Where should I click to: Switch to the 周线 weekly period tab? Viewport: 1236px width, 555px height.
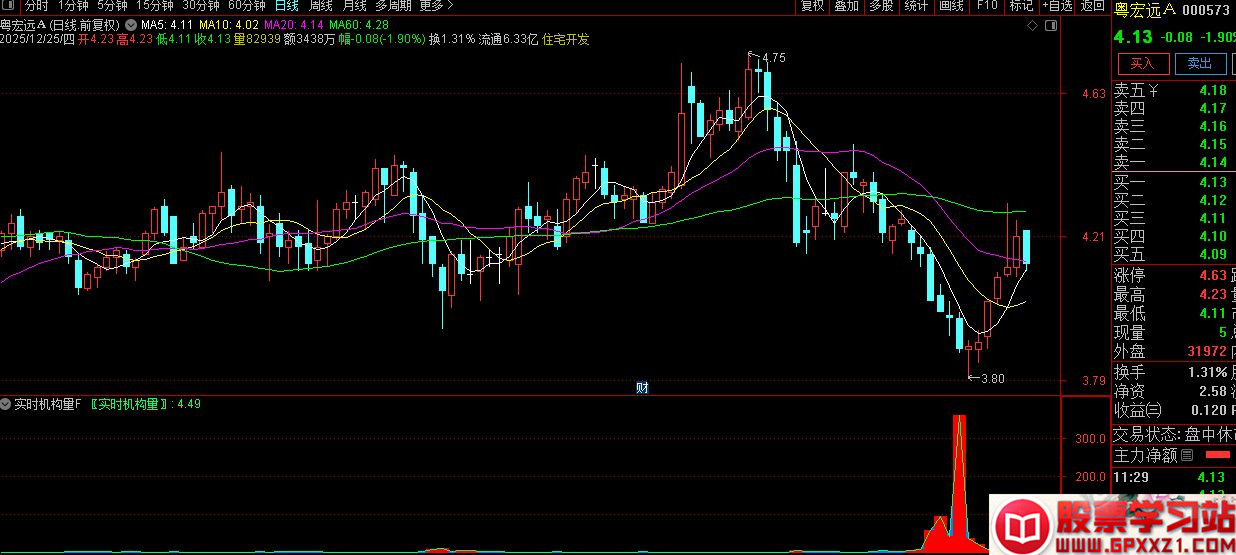tap(321, 6)
